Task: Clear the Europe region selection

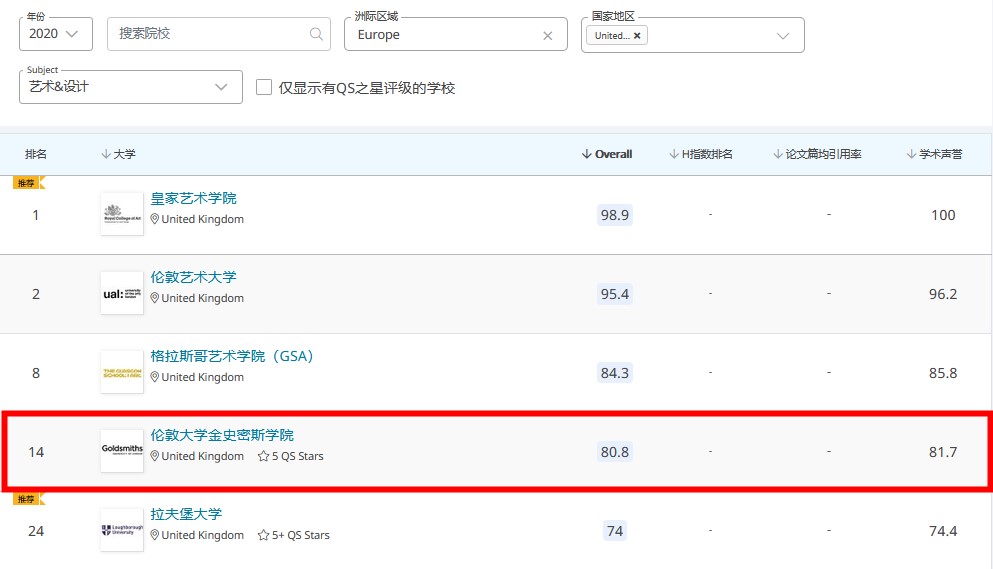Action: point(548,36)
